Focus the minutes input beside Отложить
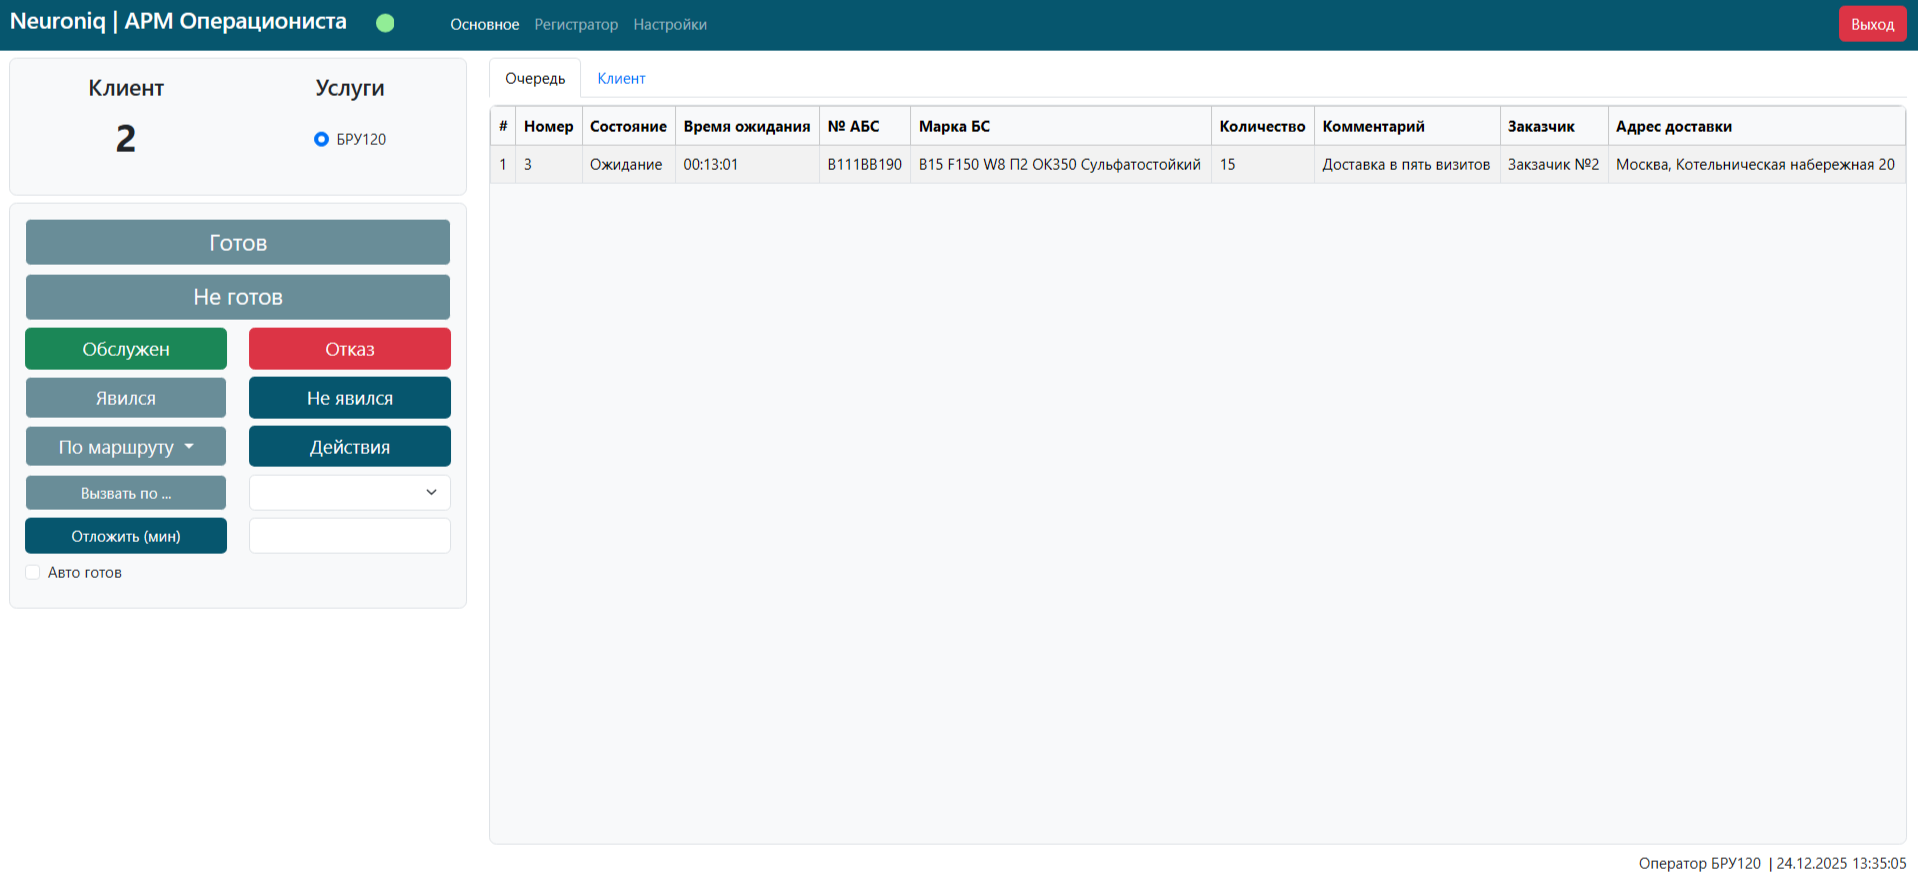The width and height of the screenshot is (1918, 884). click(349, 536)
